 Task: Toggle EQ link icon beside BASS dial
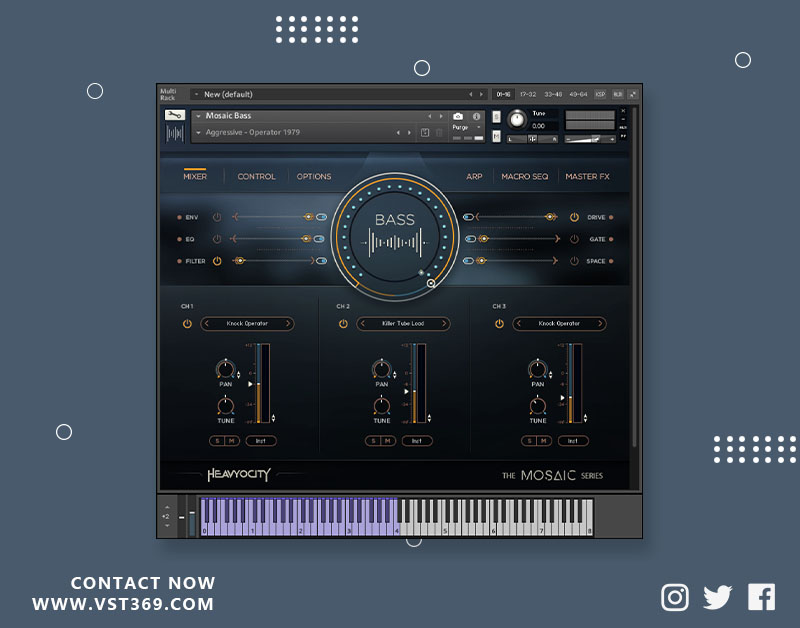click(x=319, y=239)
